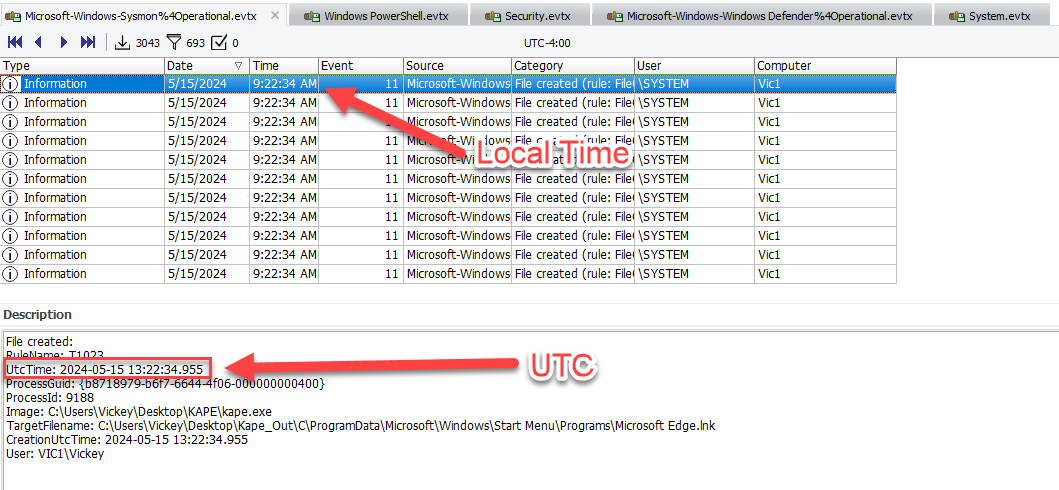Go to the previous event arrow

click(x=39, y=42)
